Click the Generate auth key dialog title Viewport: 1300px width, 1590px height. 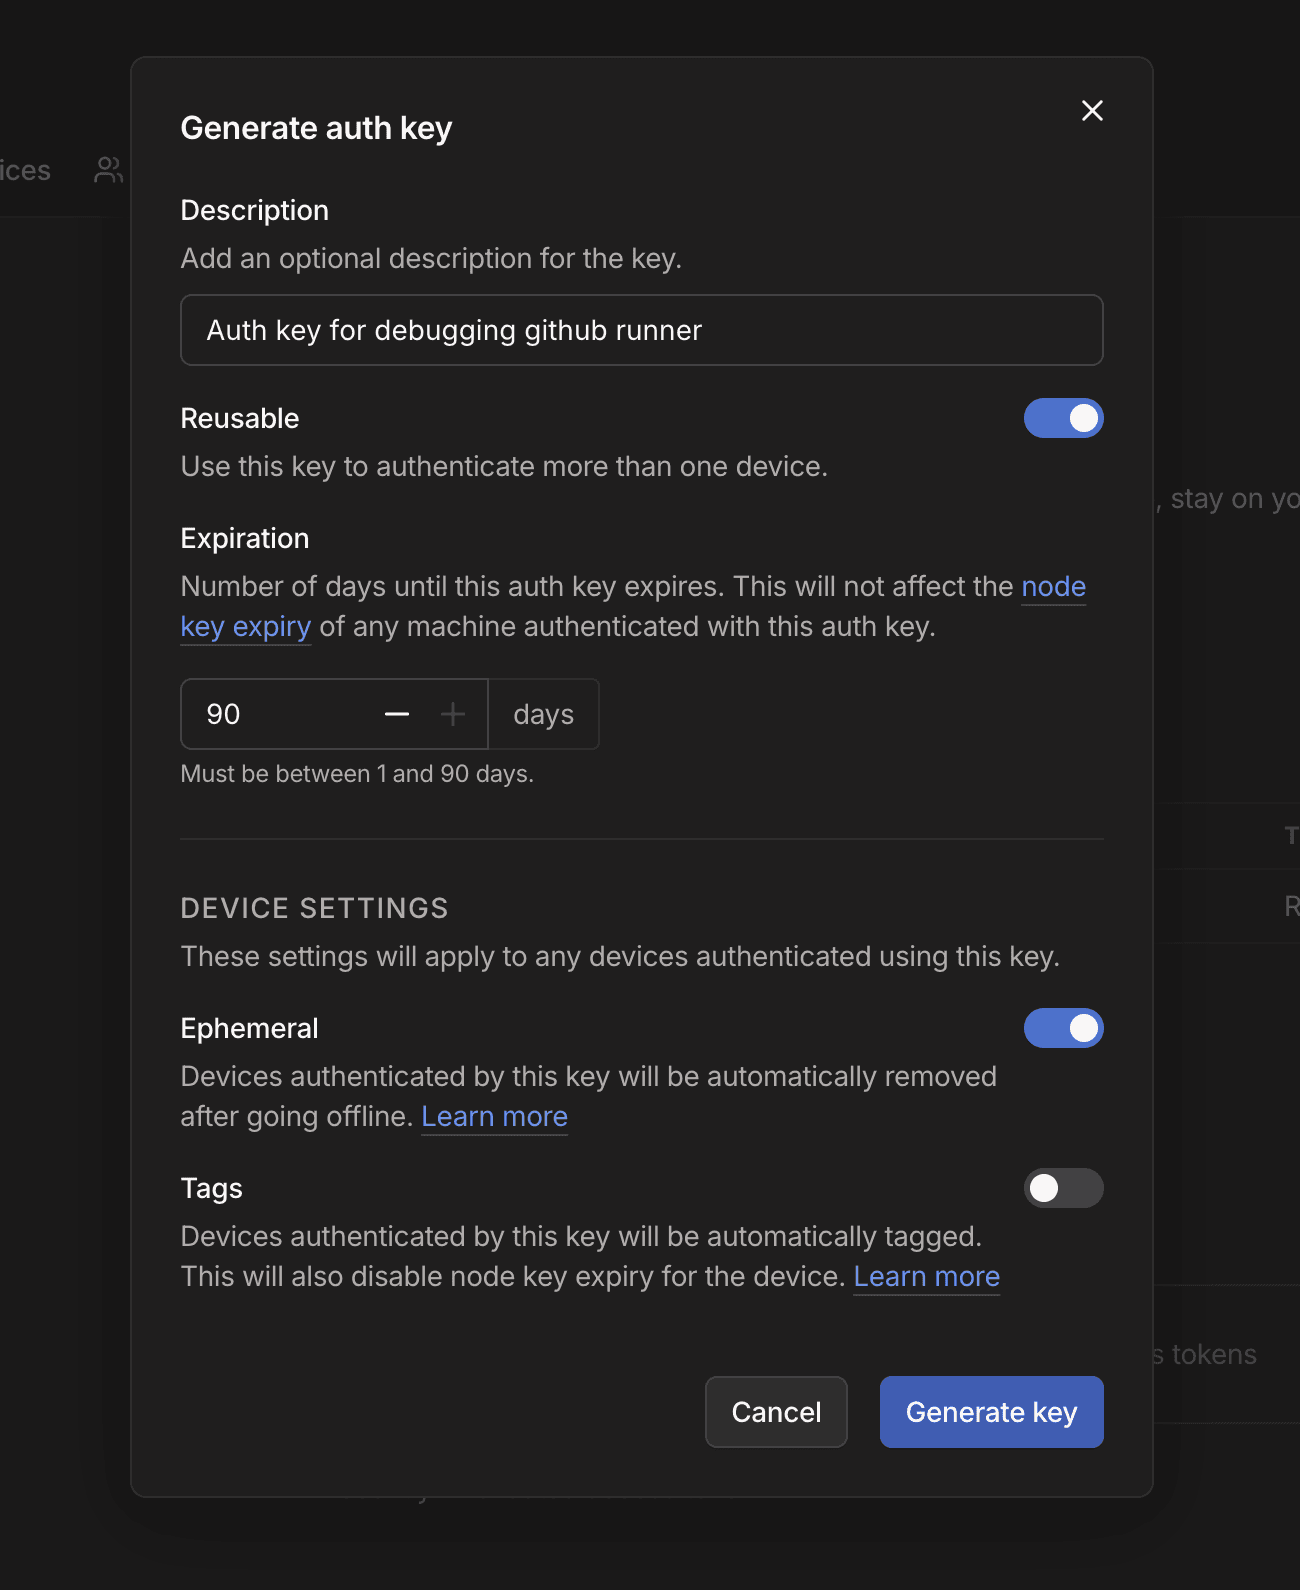316,128
